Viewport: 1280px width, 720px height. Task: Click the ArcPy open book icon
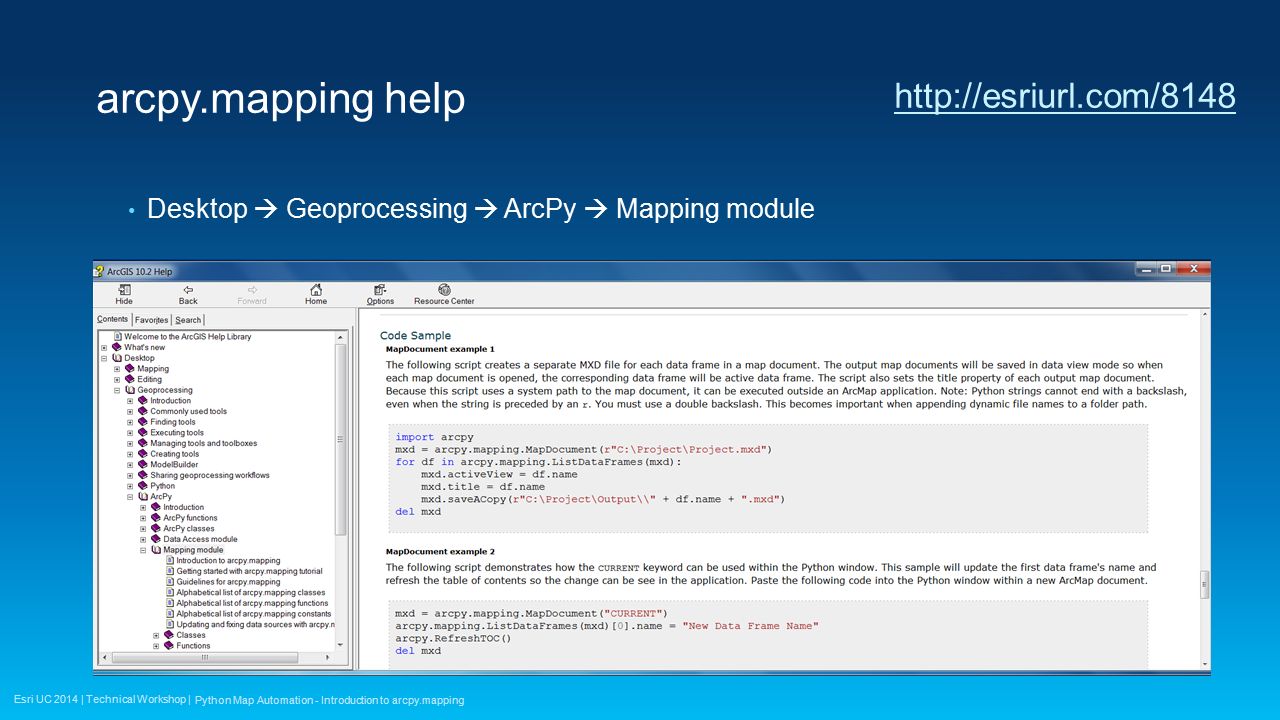point(143,497)
